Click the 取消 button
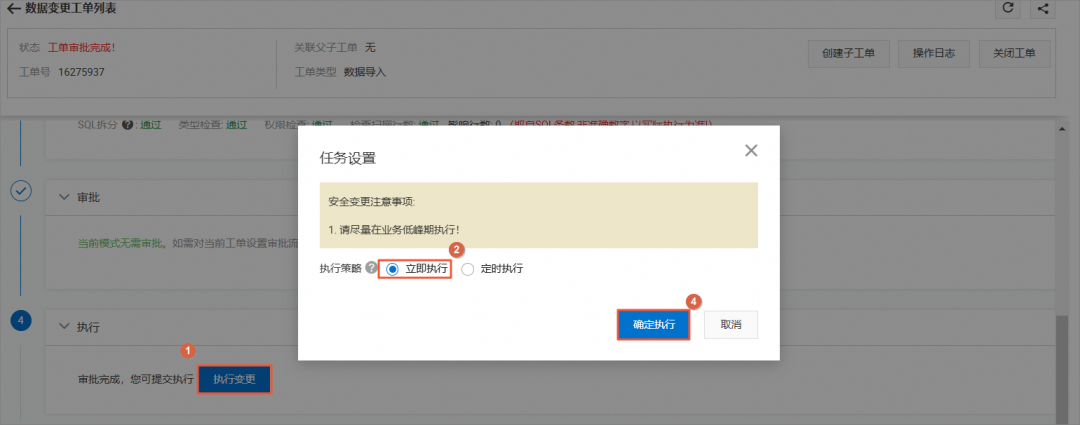 pyautogui.click(x=731, y=325)
